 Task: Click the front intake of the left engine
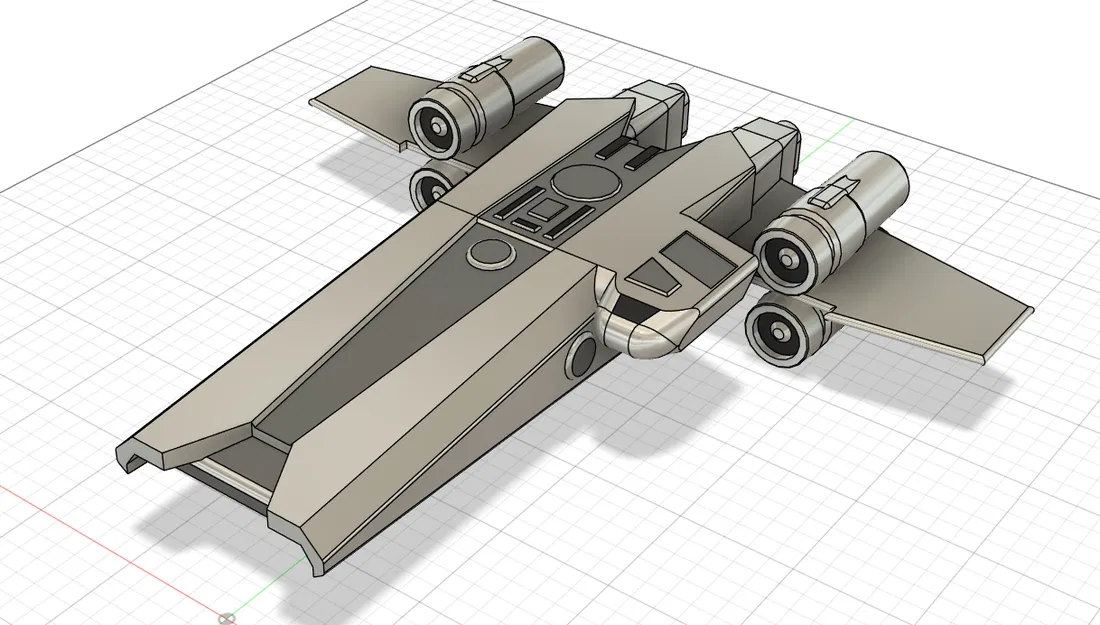[438, 128]
